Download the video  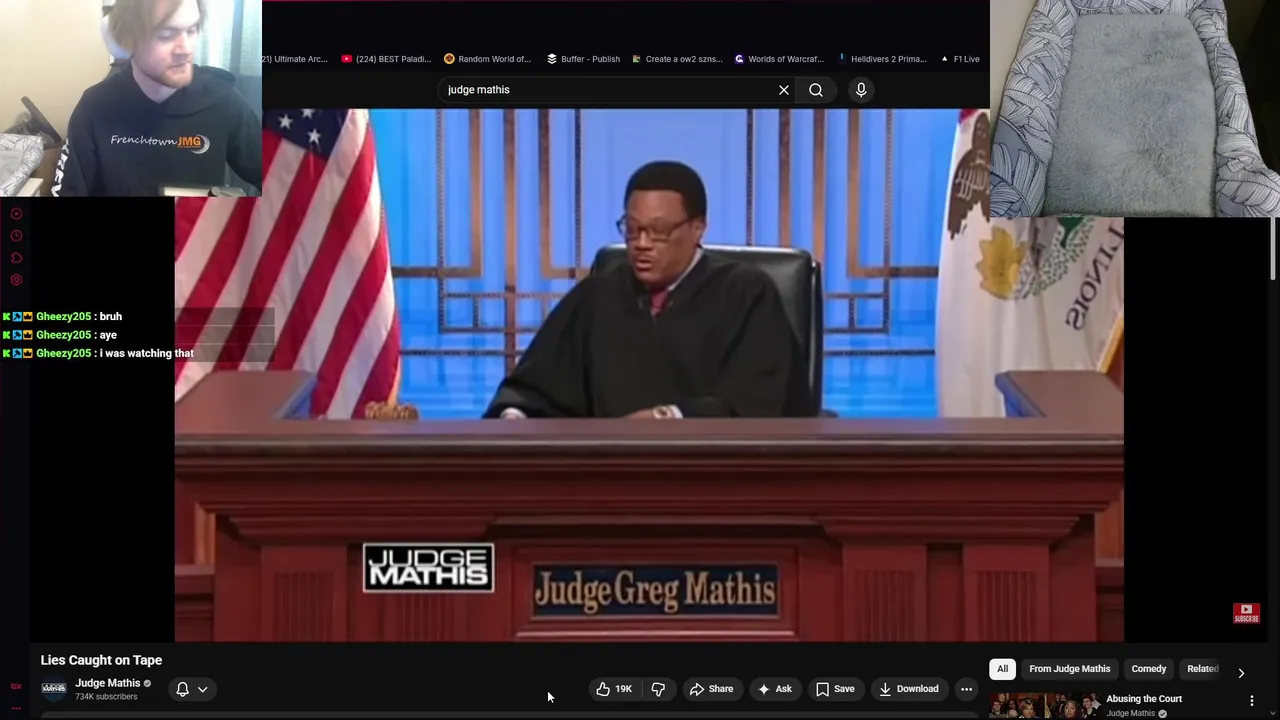click(908, 689)
